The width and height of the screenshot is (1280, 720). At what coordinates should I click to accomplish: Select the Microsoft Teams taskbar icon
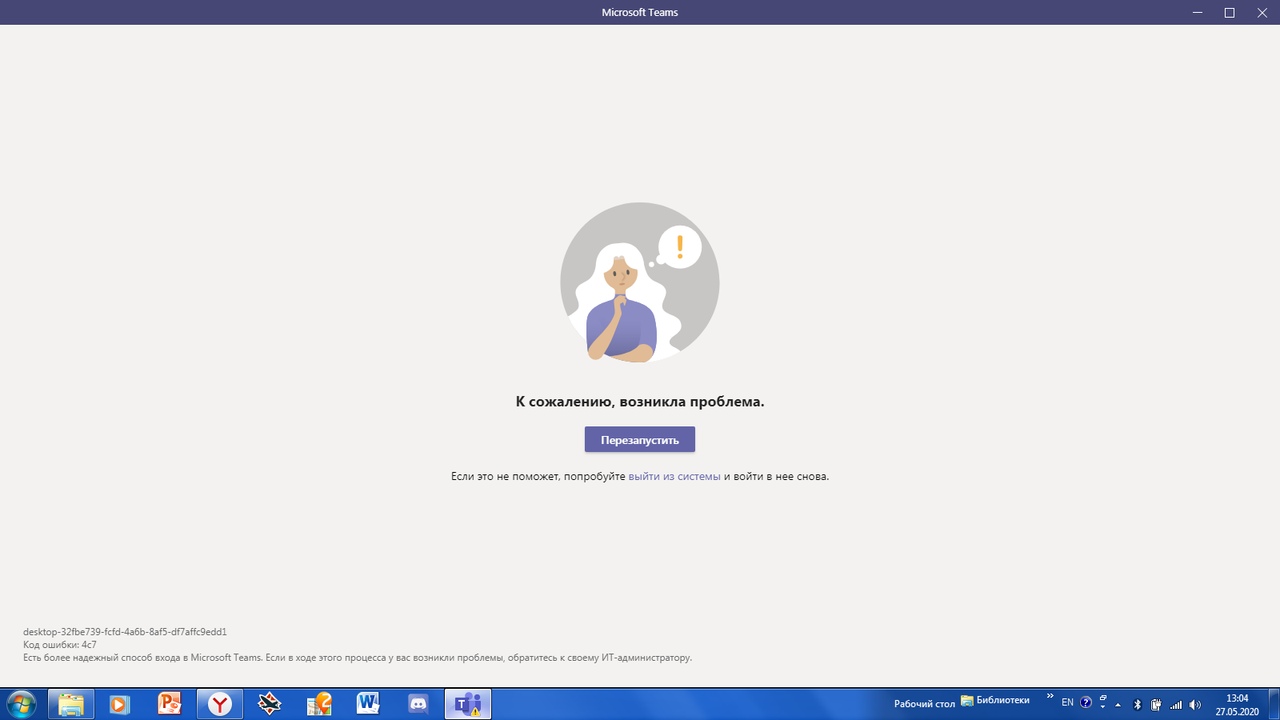tap(468, 704)
